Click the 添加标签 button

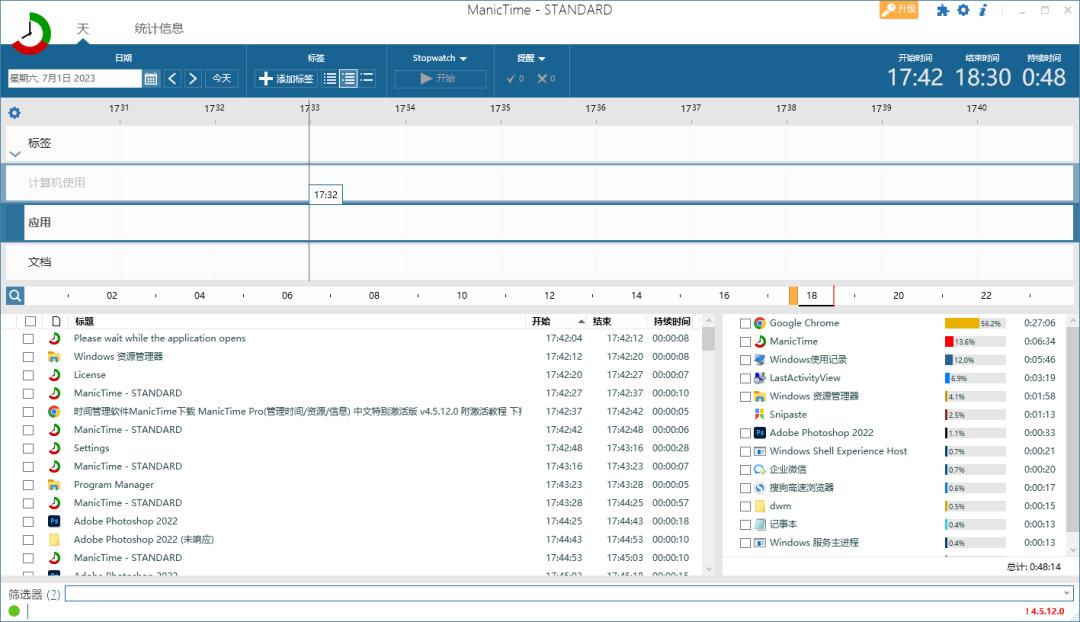(286, 78)
